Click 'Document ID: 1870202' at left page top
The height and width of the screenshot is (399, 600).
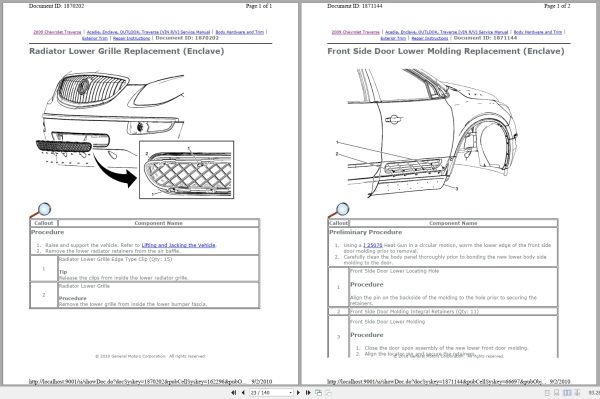(57, 6)
